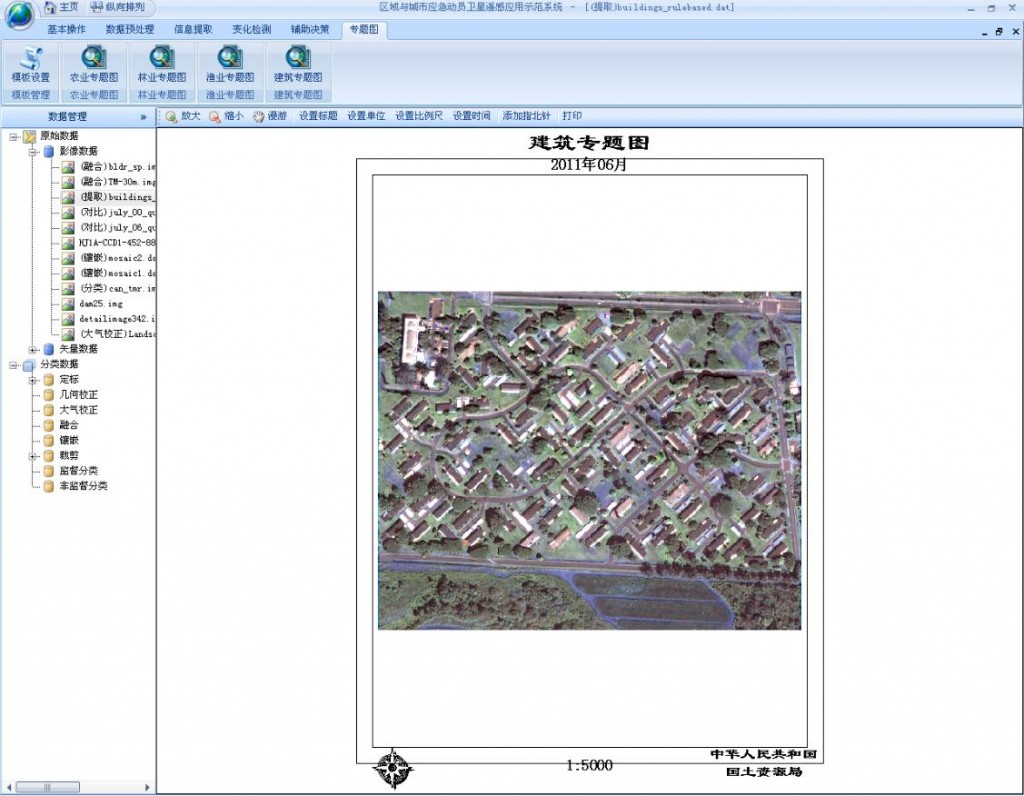Click the 矢量数据 database icon
The image size is (1024, 796).
[x=49, y=349]
